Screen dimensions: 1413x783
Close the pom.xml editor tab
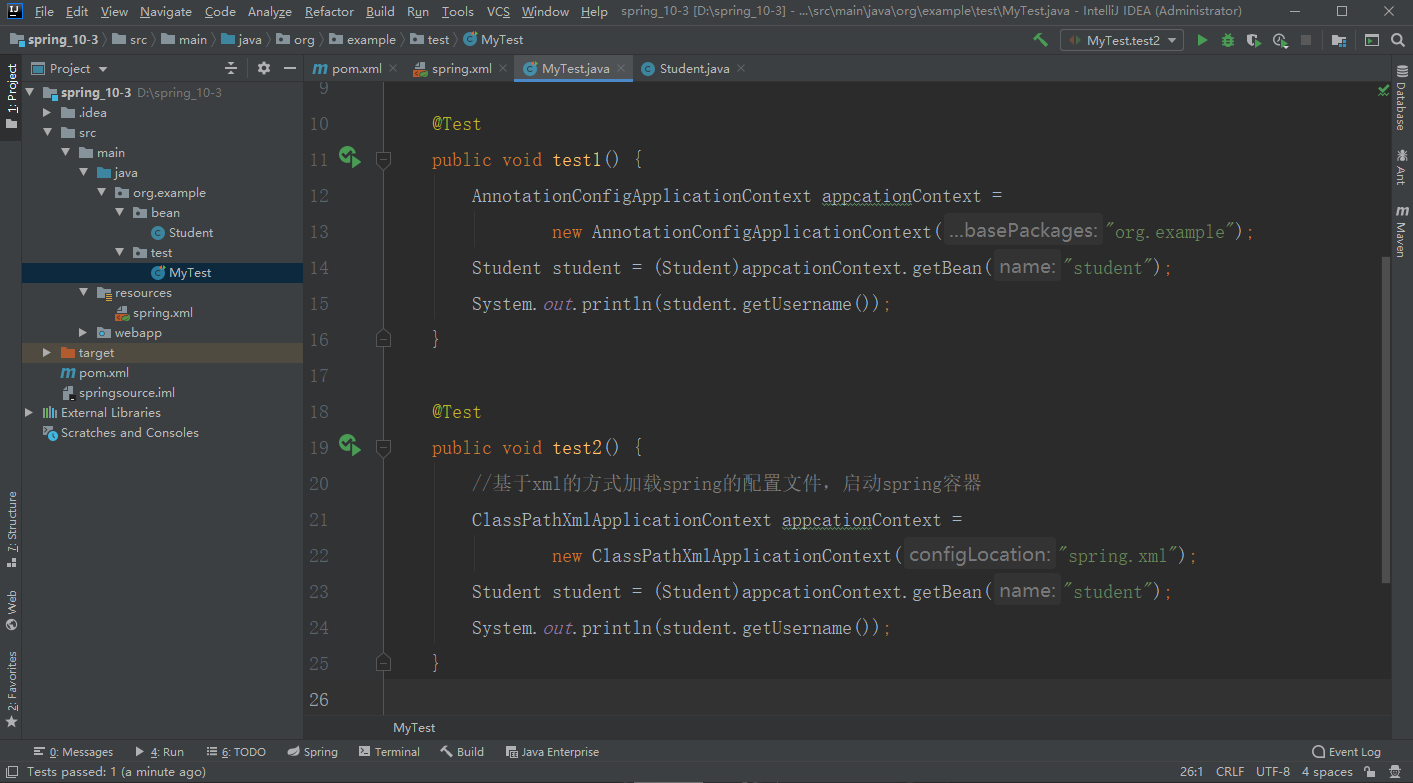tap(393, 69)
